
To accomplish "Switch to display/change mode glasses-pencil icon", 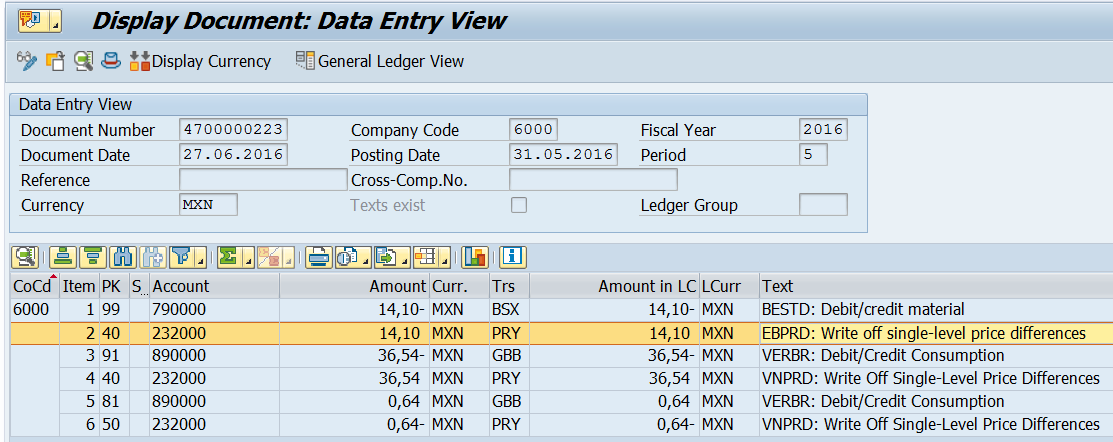I will tap(26, 61).
